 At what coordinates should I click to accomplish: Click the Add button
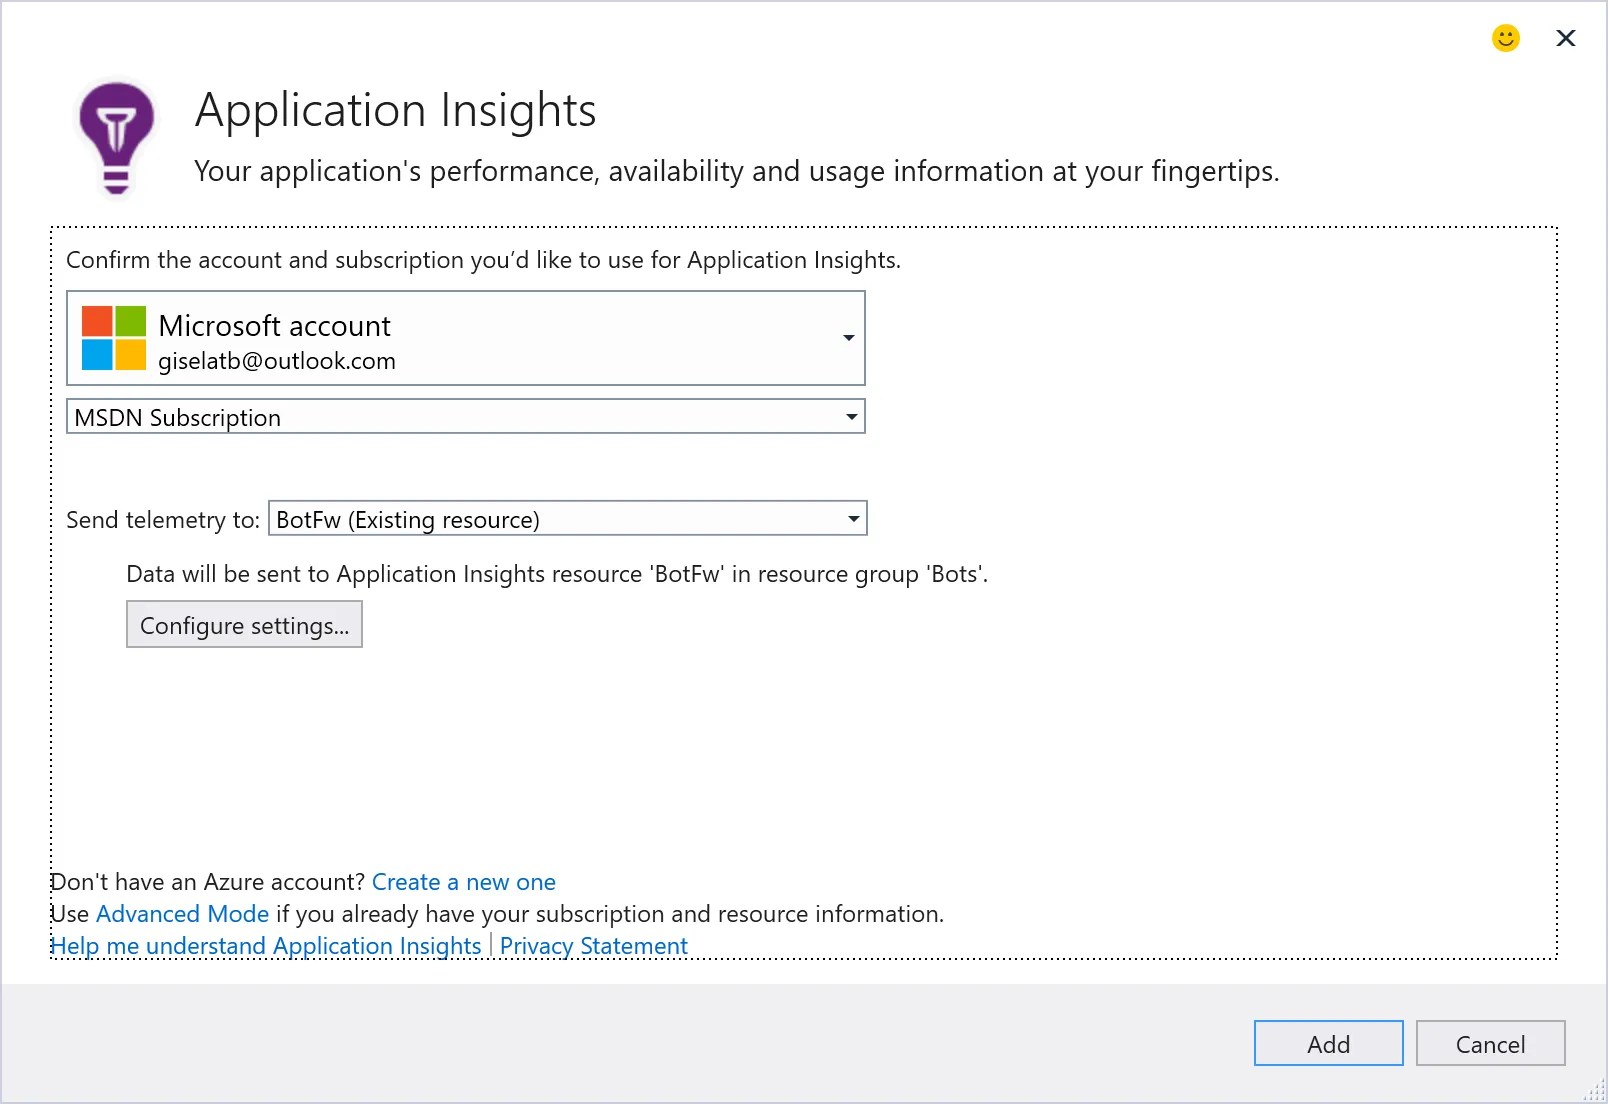(1329, 1044)
